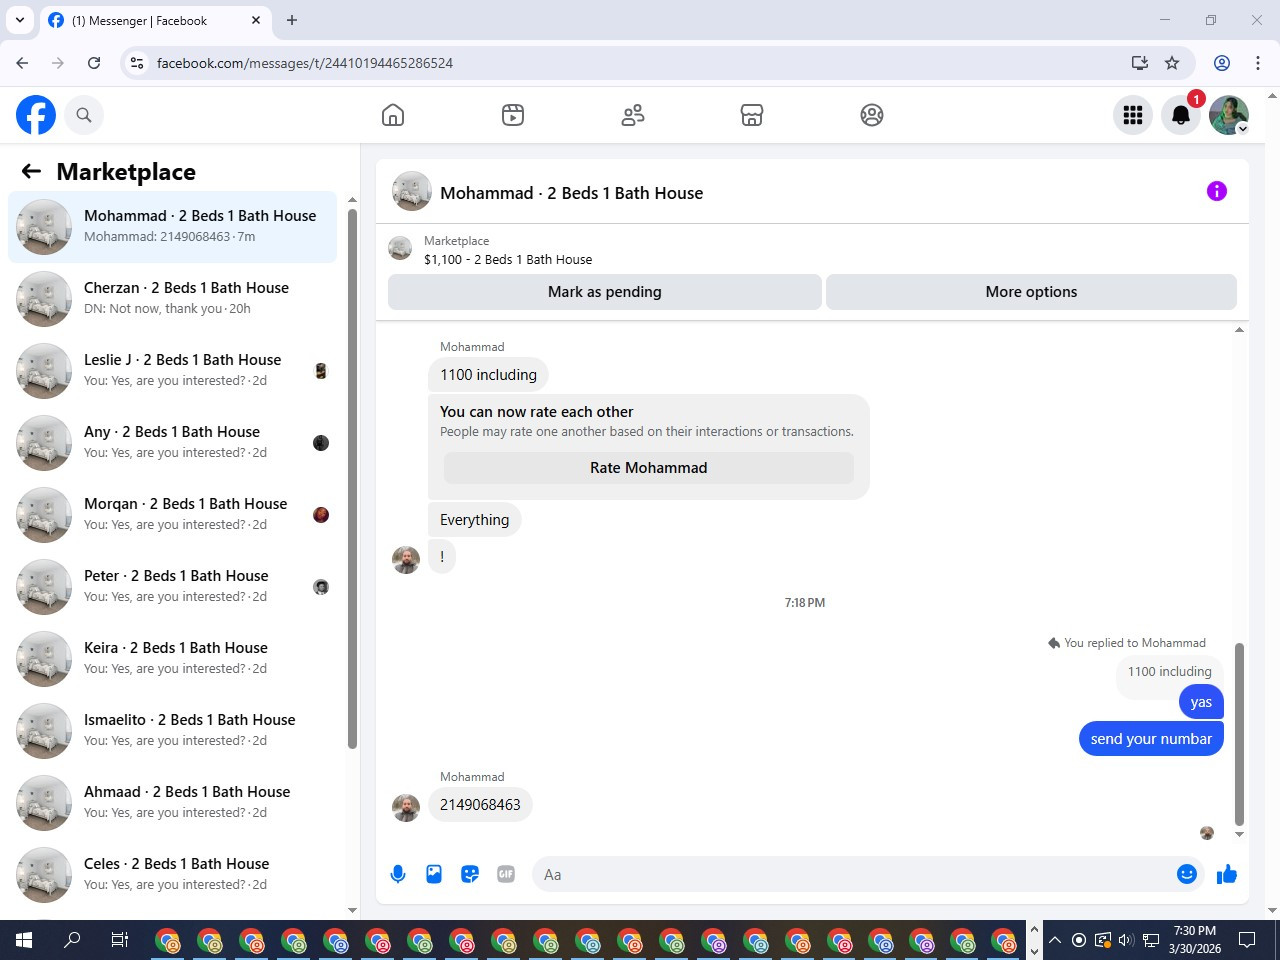Click Mark as pending button
Screen dimensions: 1280x960
pyautogui.click(x=605, y=292)
